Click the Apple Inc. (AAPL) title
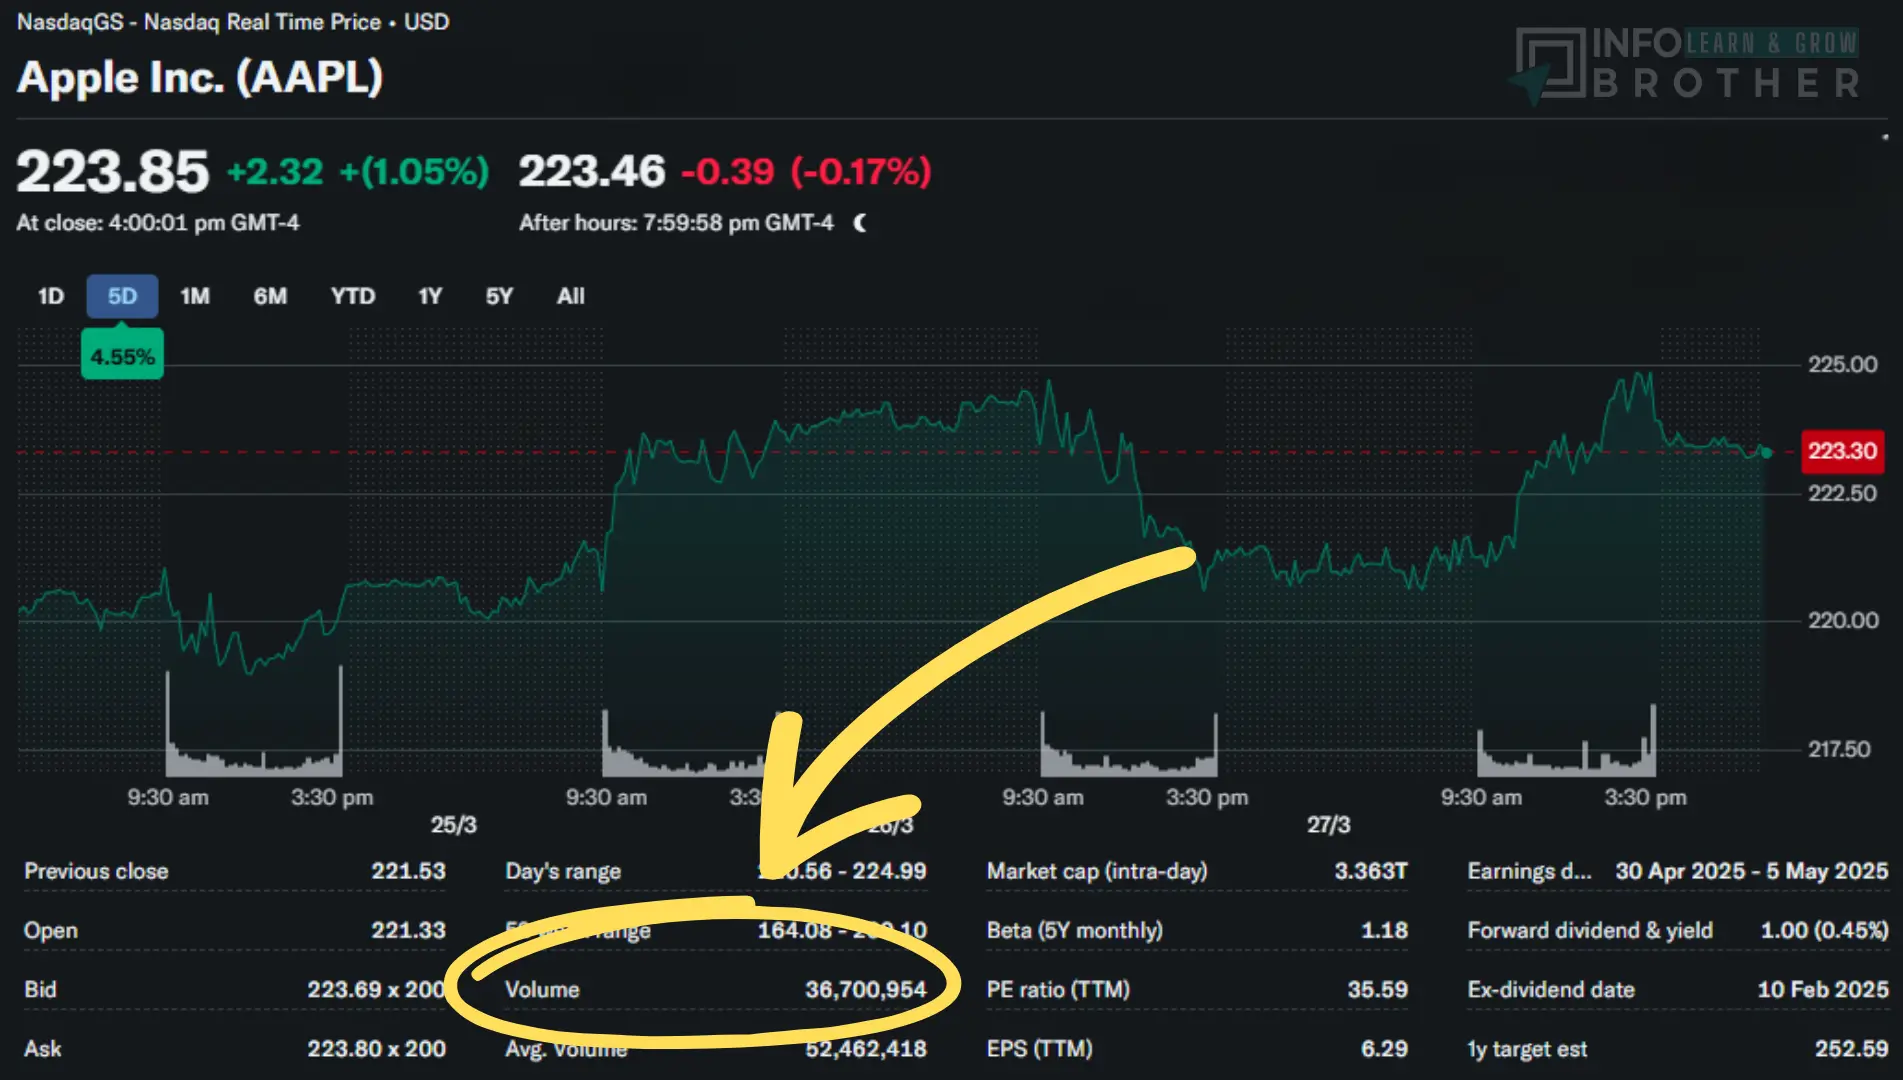Image resolution: width=1903 pixels, height=1080 pixels. pyautogui.click(x=200, y=77)
